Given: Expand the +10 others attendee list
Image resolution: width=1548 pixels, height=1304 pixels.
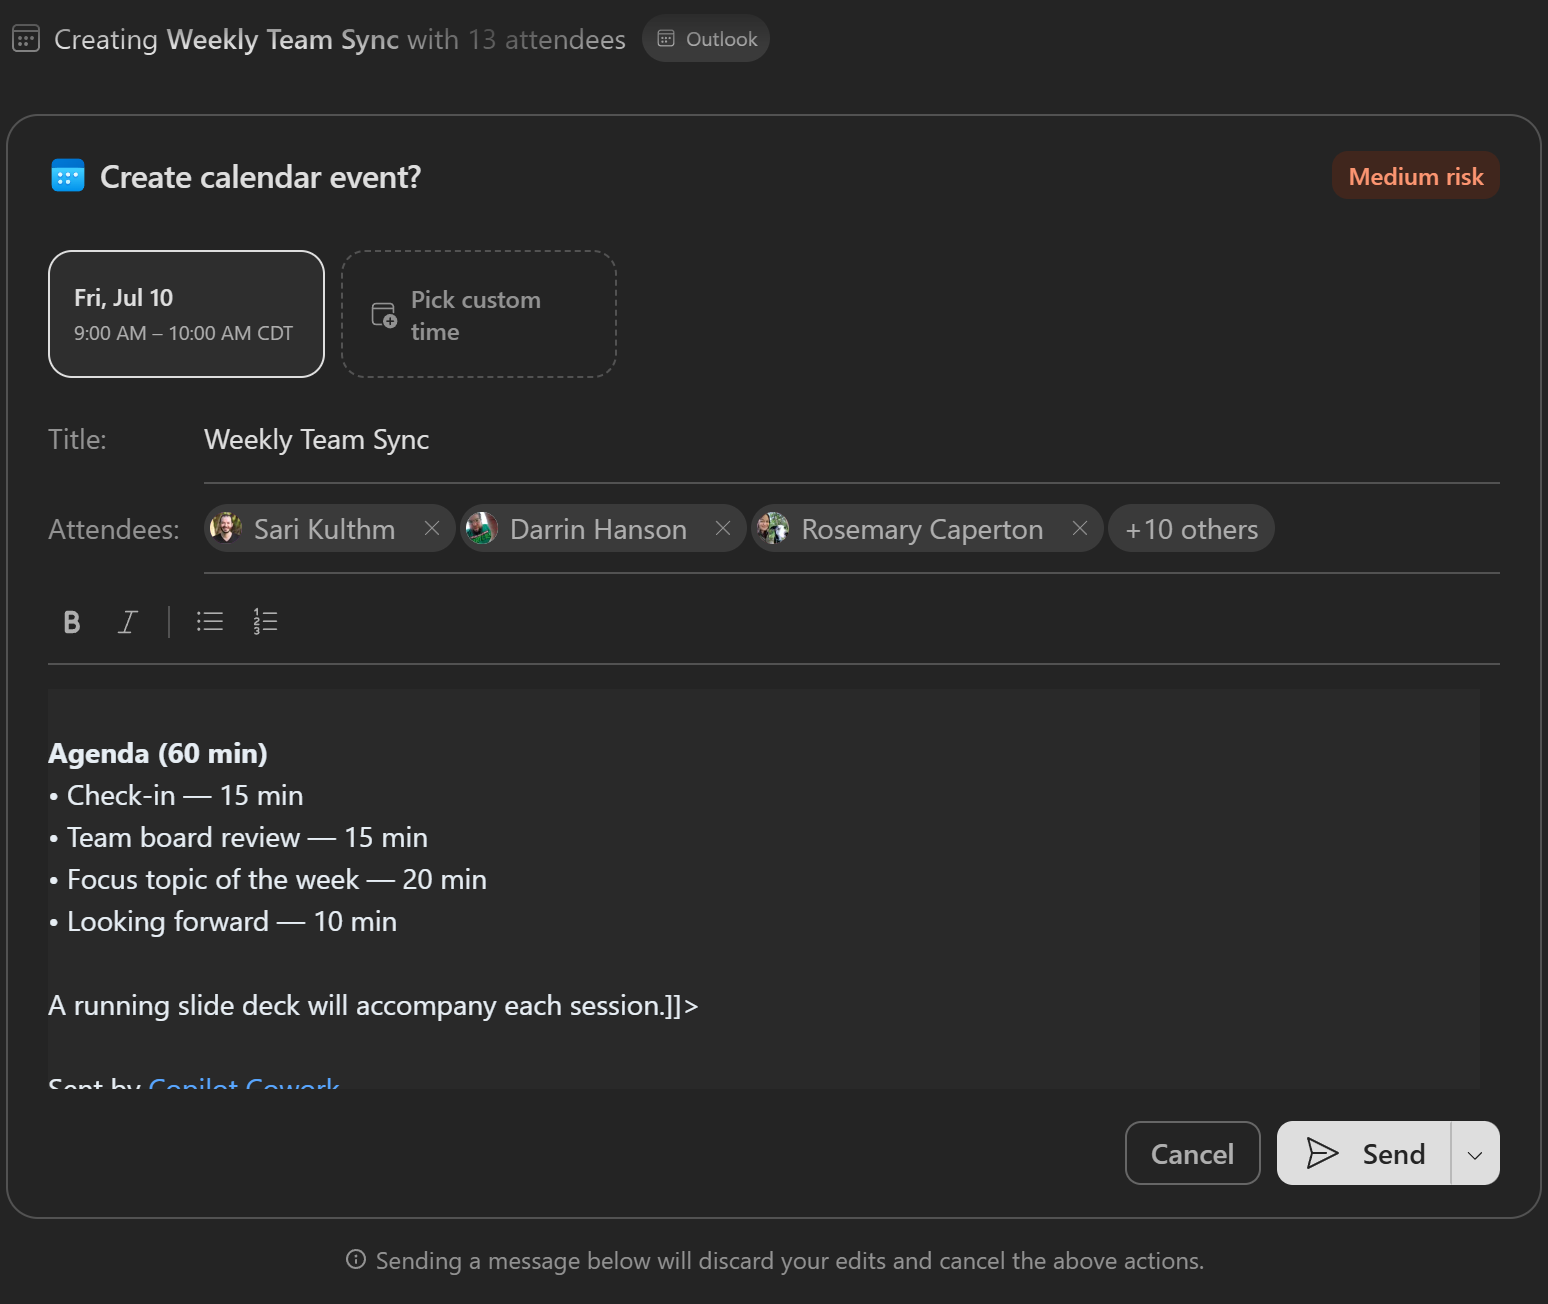Looking at the screenshot, I should tap(1191, 528).
